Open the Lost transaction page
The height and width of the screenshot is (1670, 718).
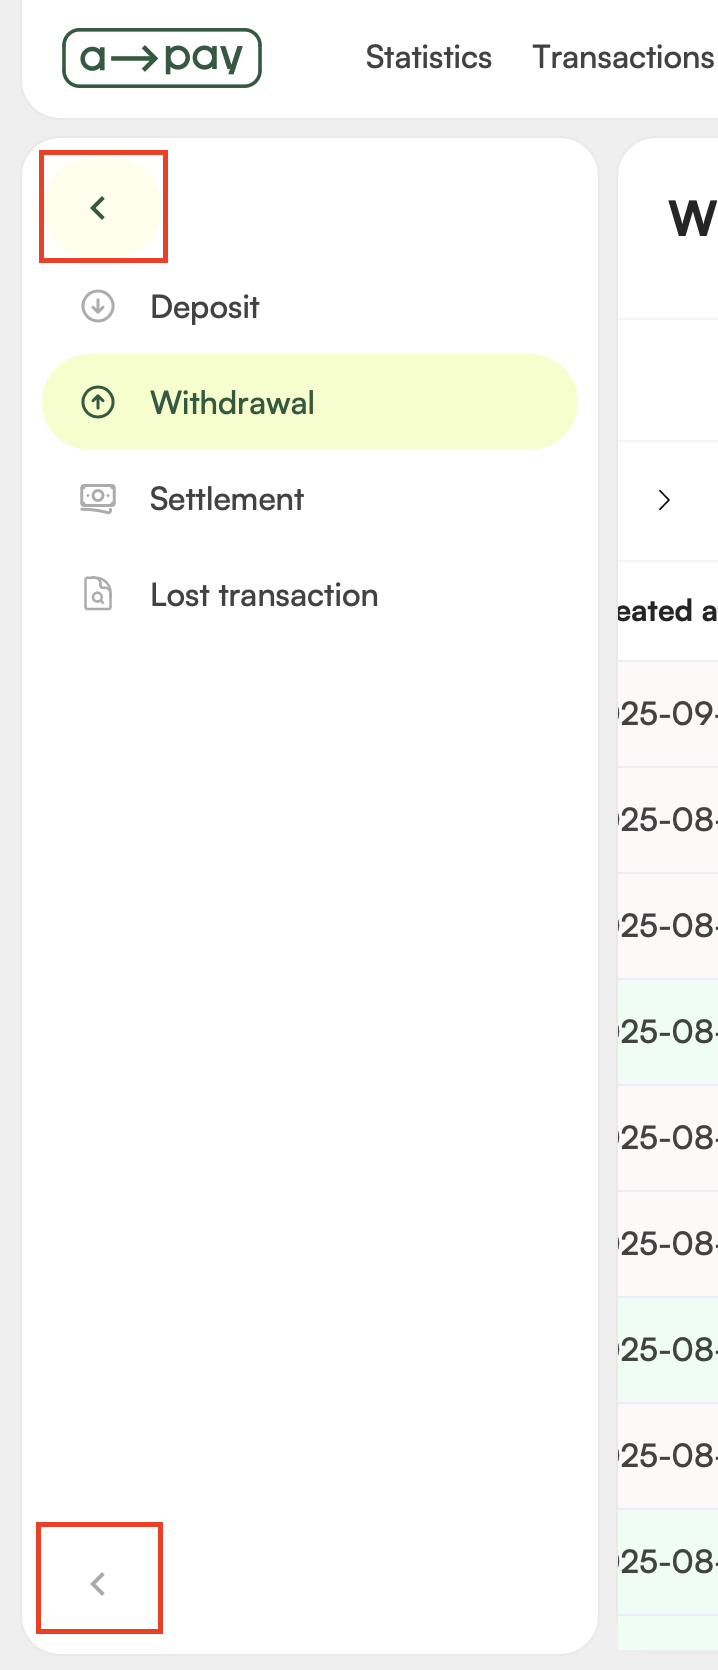tap(264, 595)
